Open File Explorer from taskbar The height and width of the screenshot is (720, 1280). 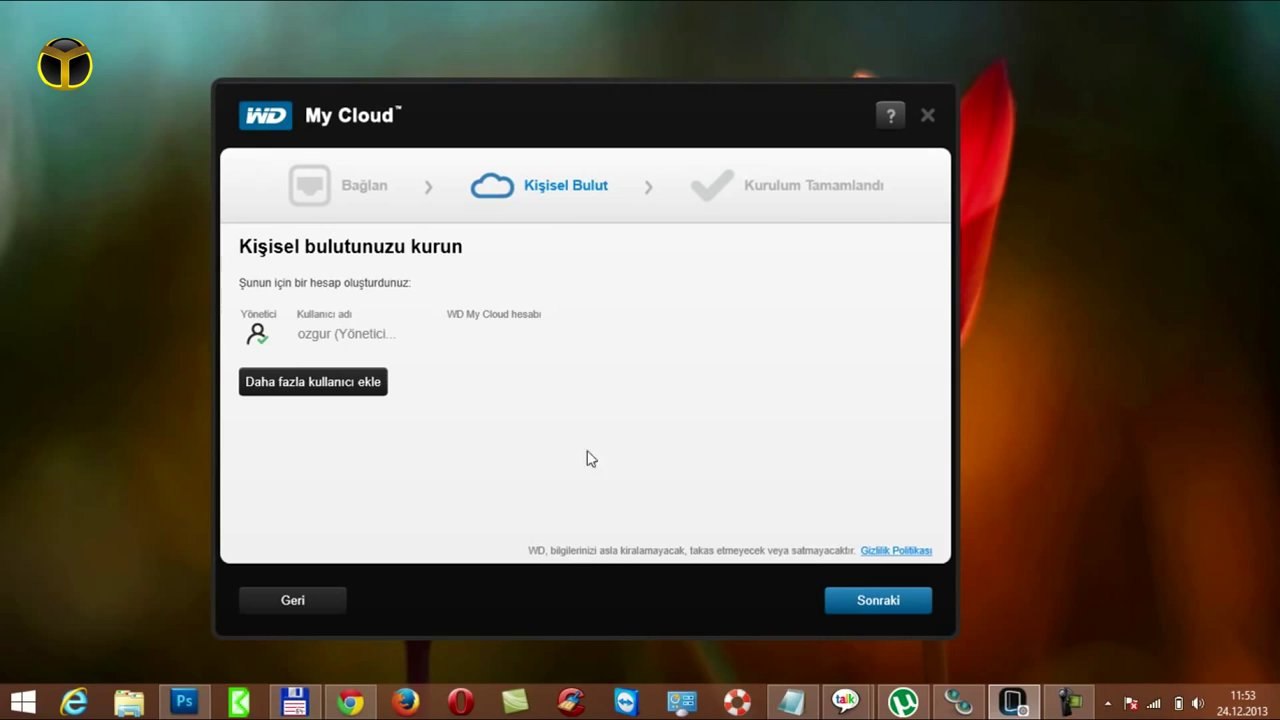[x=129, y=702]
